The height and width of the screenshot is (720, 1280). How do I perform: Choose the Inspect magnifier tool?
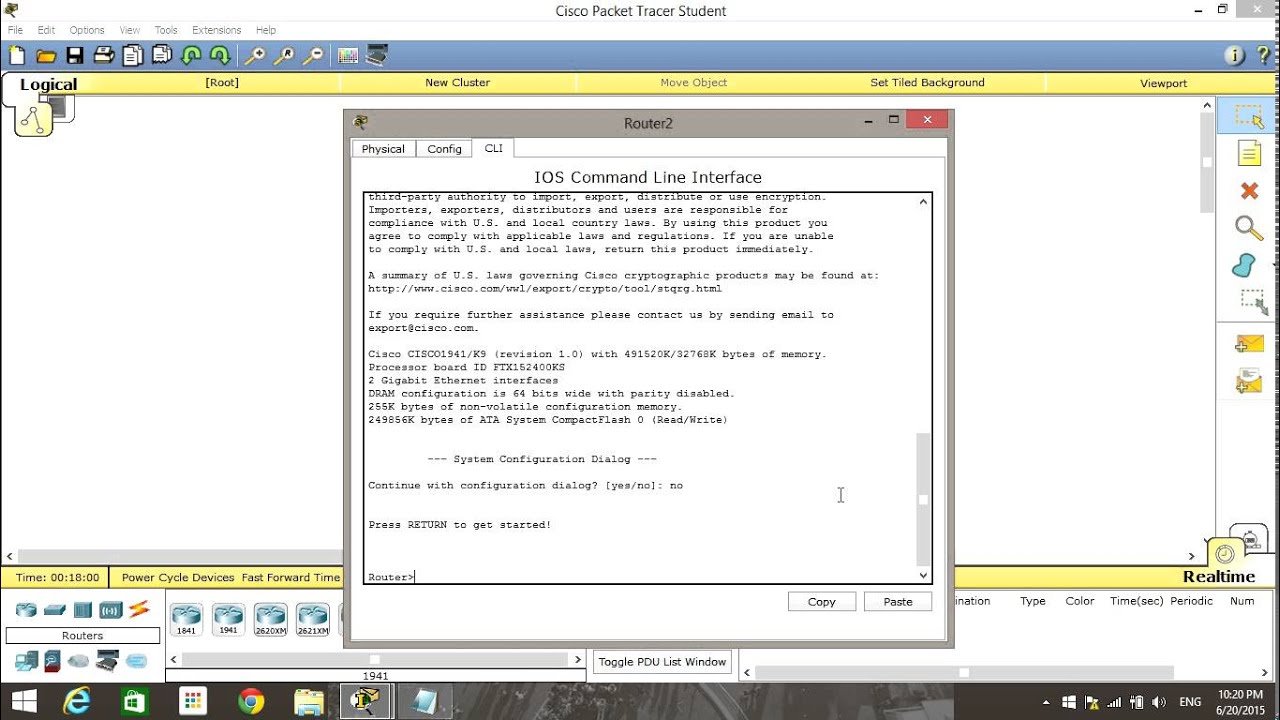pos(1249,228)
